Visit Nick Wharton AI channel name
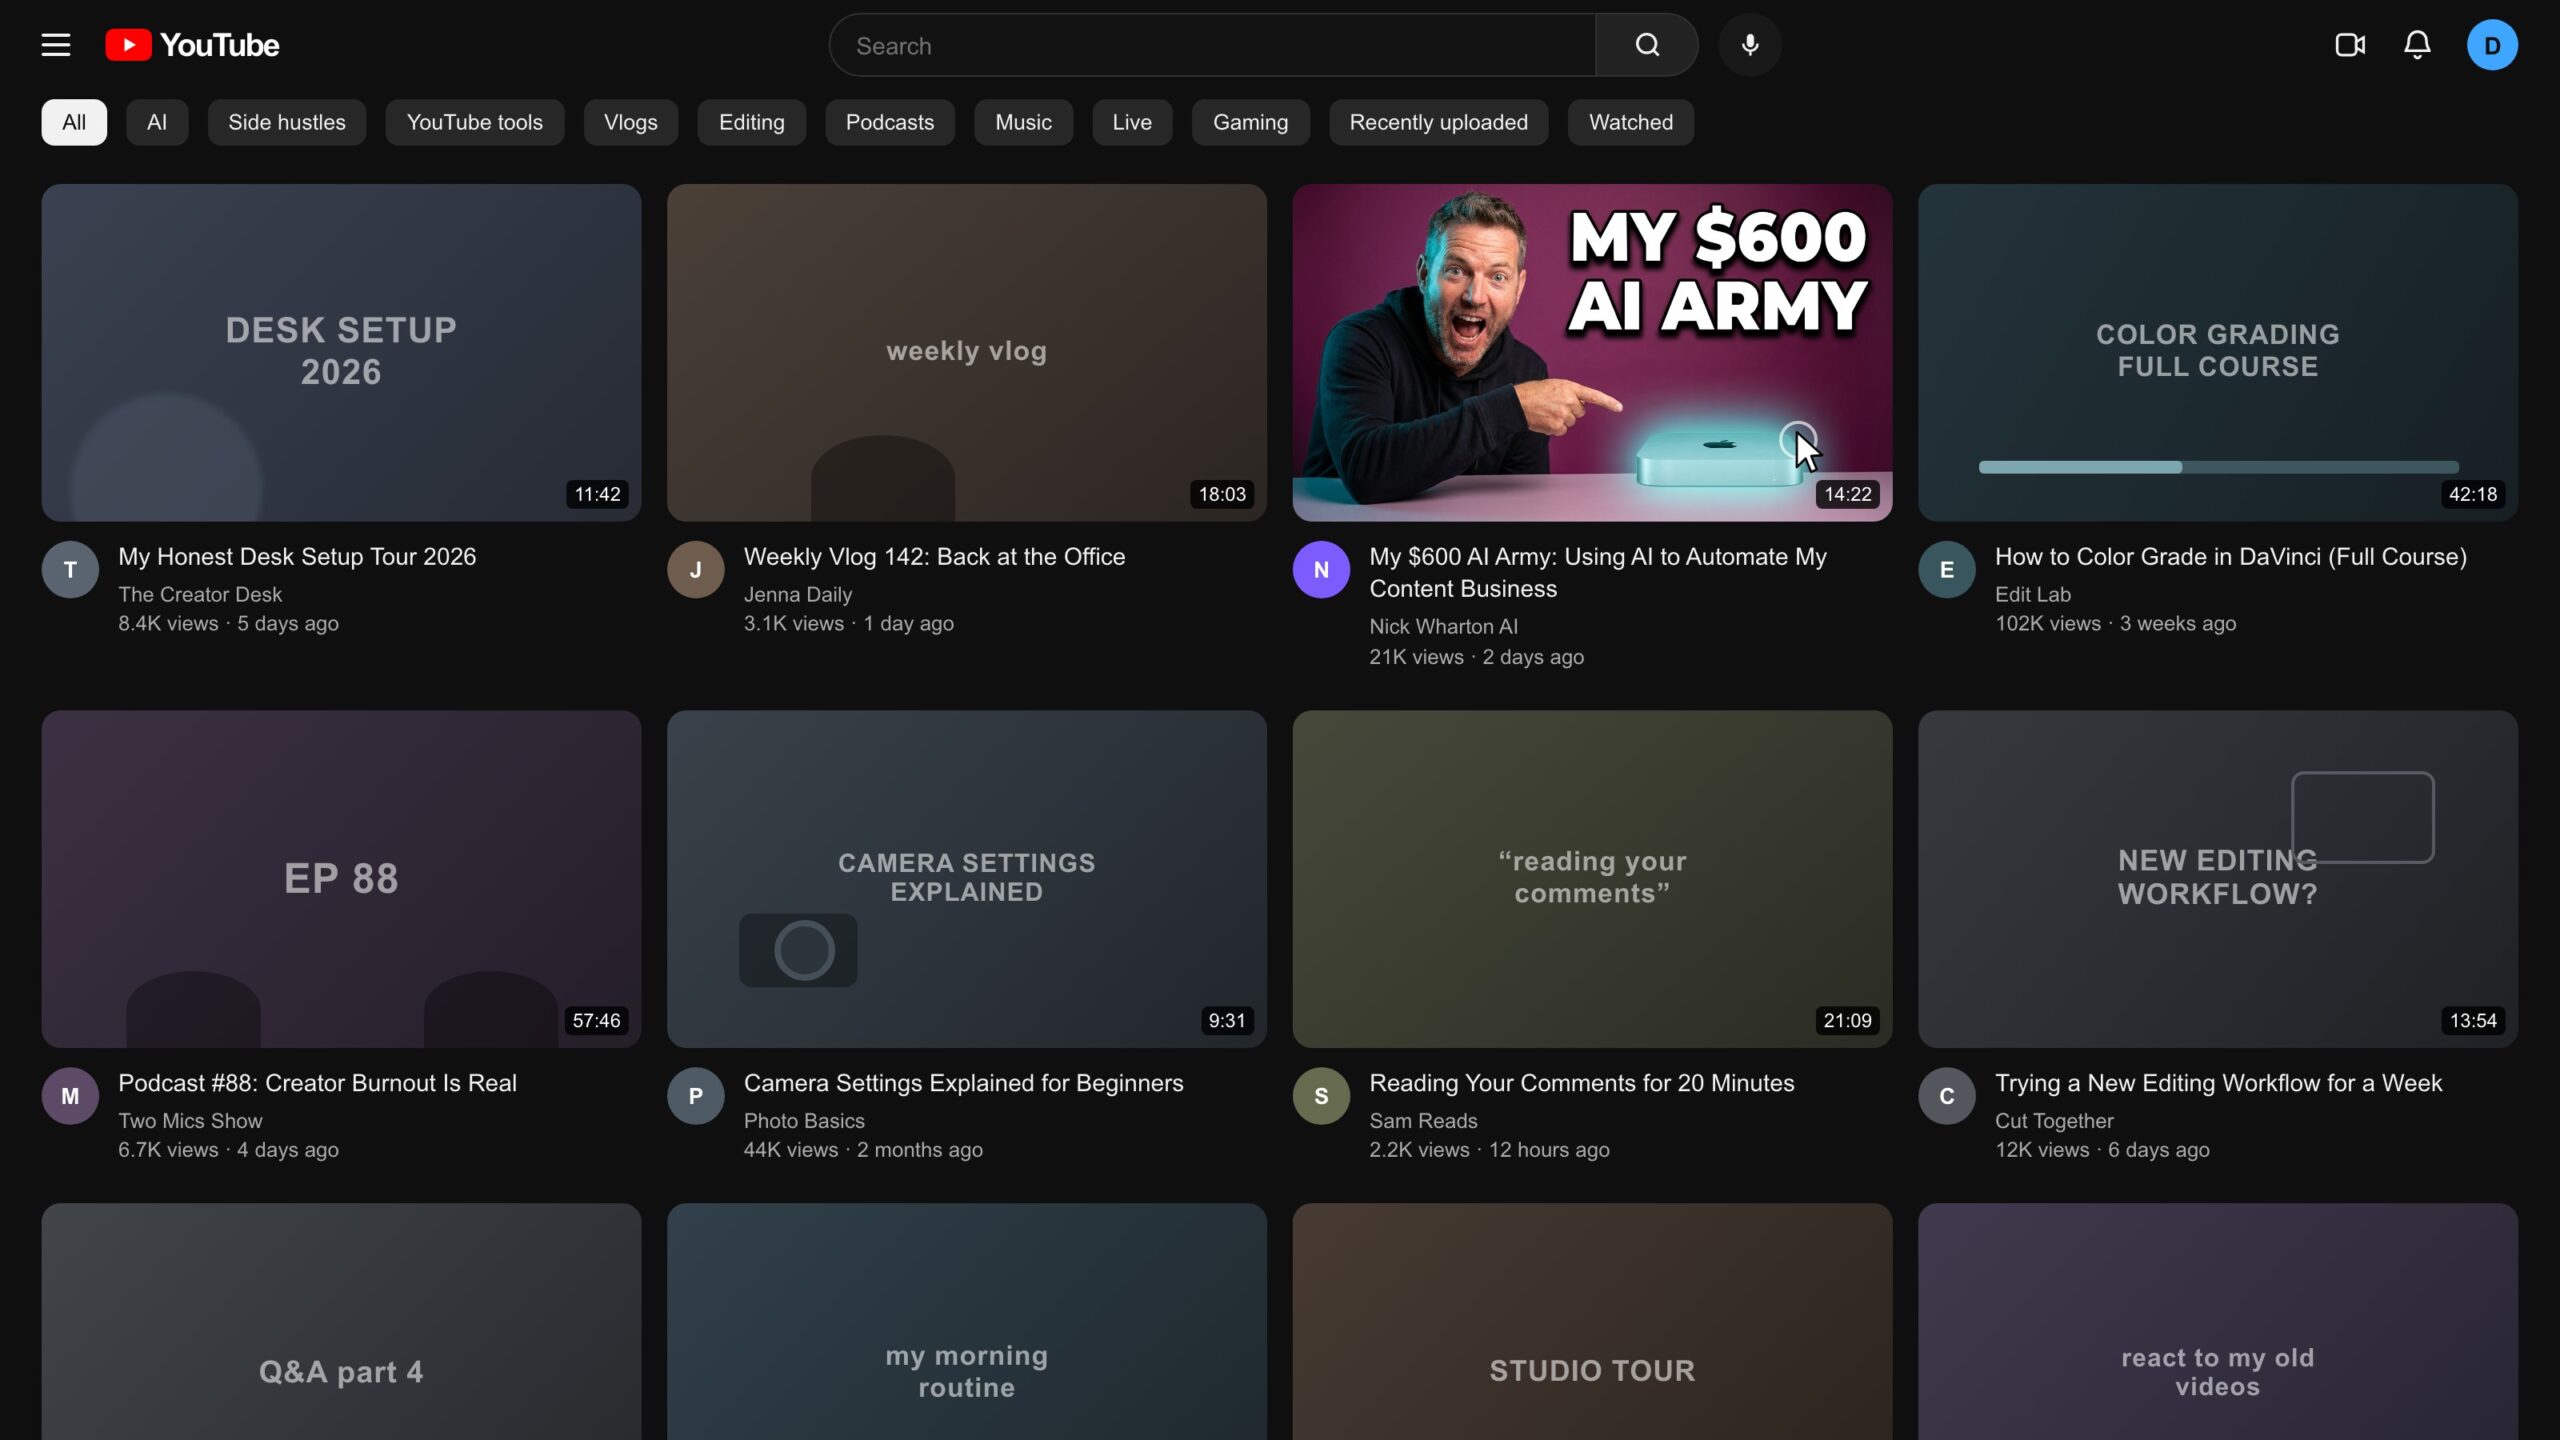 pyautogui.click(x=1443, y=627)
